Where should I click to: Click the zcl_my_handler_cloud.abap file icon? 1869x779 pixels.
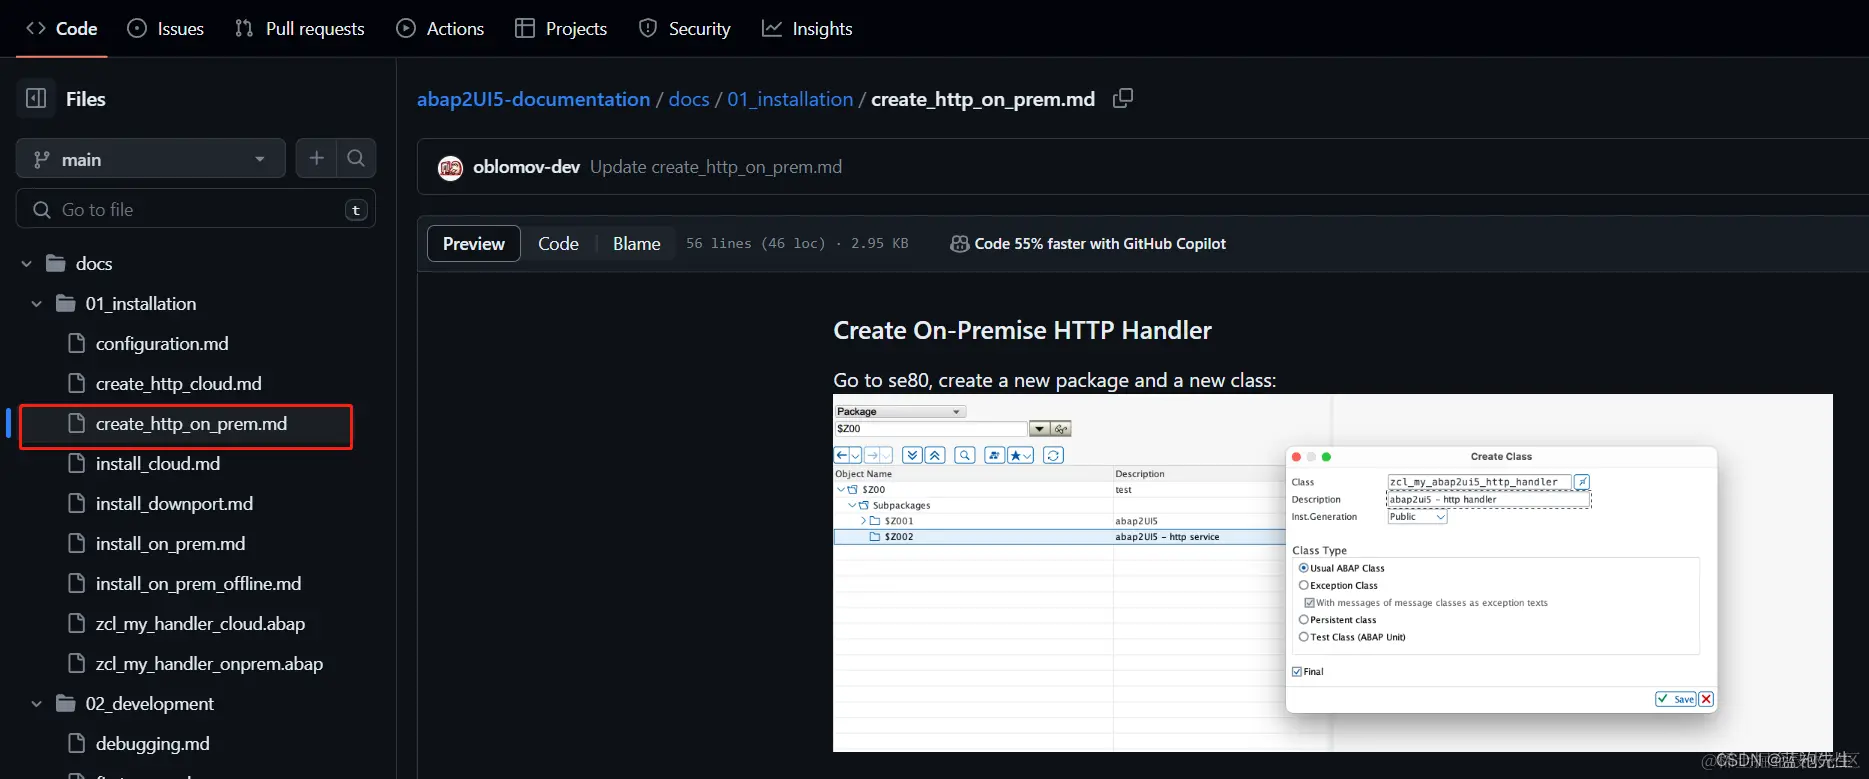tap(76, 624)
